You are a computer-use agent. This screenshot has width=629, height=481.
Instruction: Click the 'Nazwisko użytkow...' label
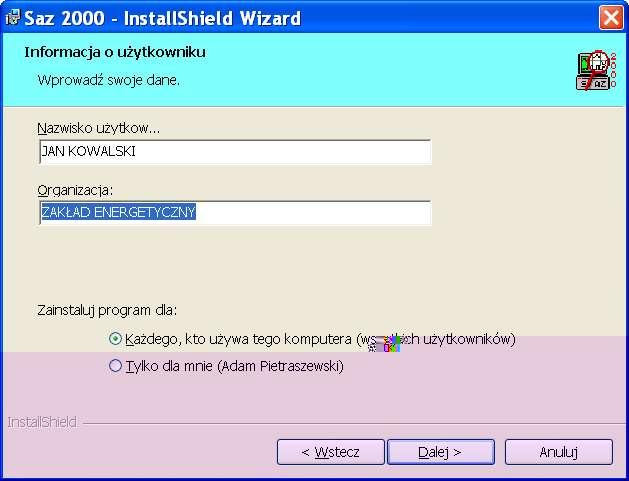point(99,129)
